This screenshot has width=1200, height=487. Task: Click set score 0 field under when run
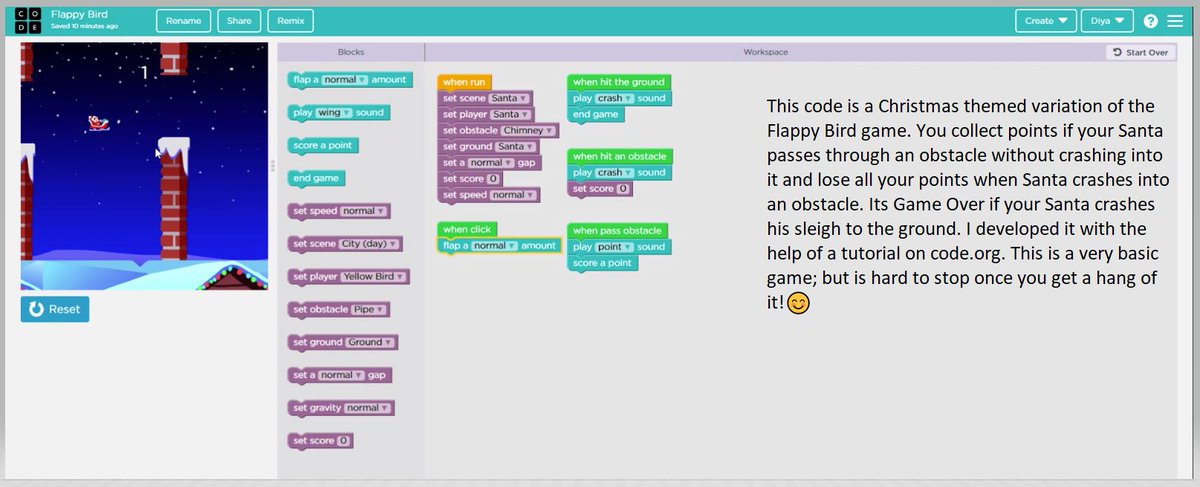click(493, 179)
